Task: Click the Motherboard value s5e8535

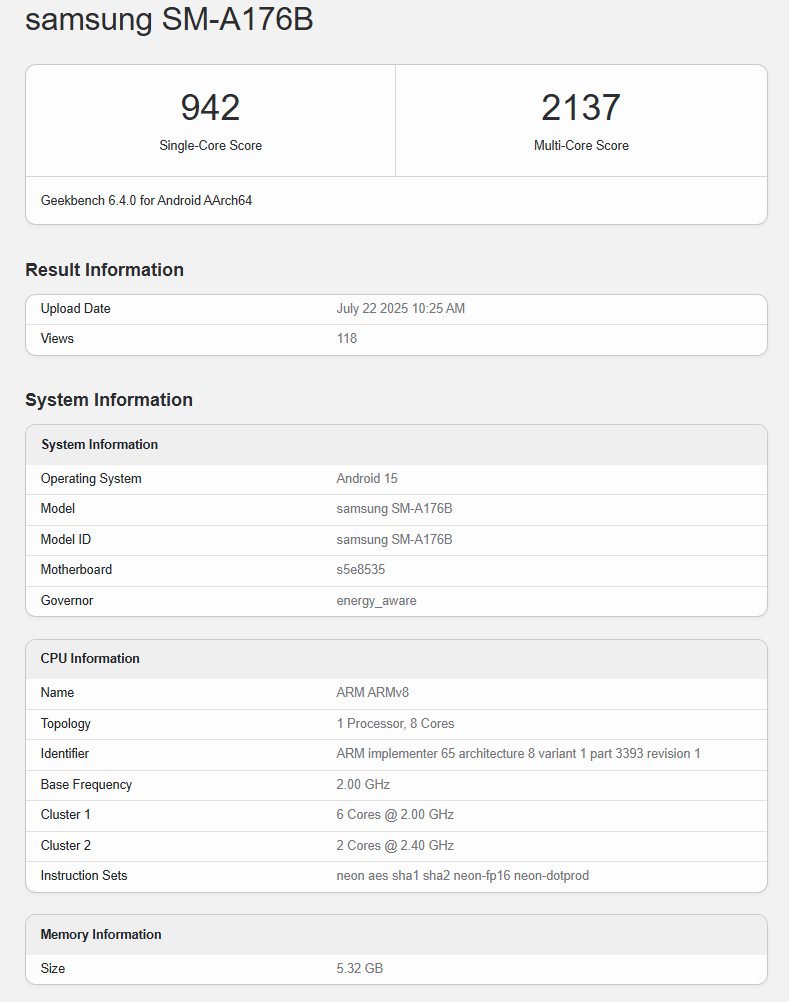Action: click(x=361, y=570)
